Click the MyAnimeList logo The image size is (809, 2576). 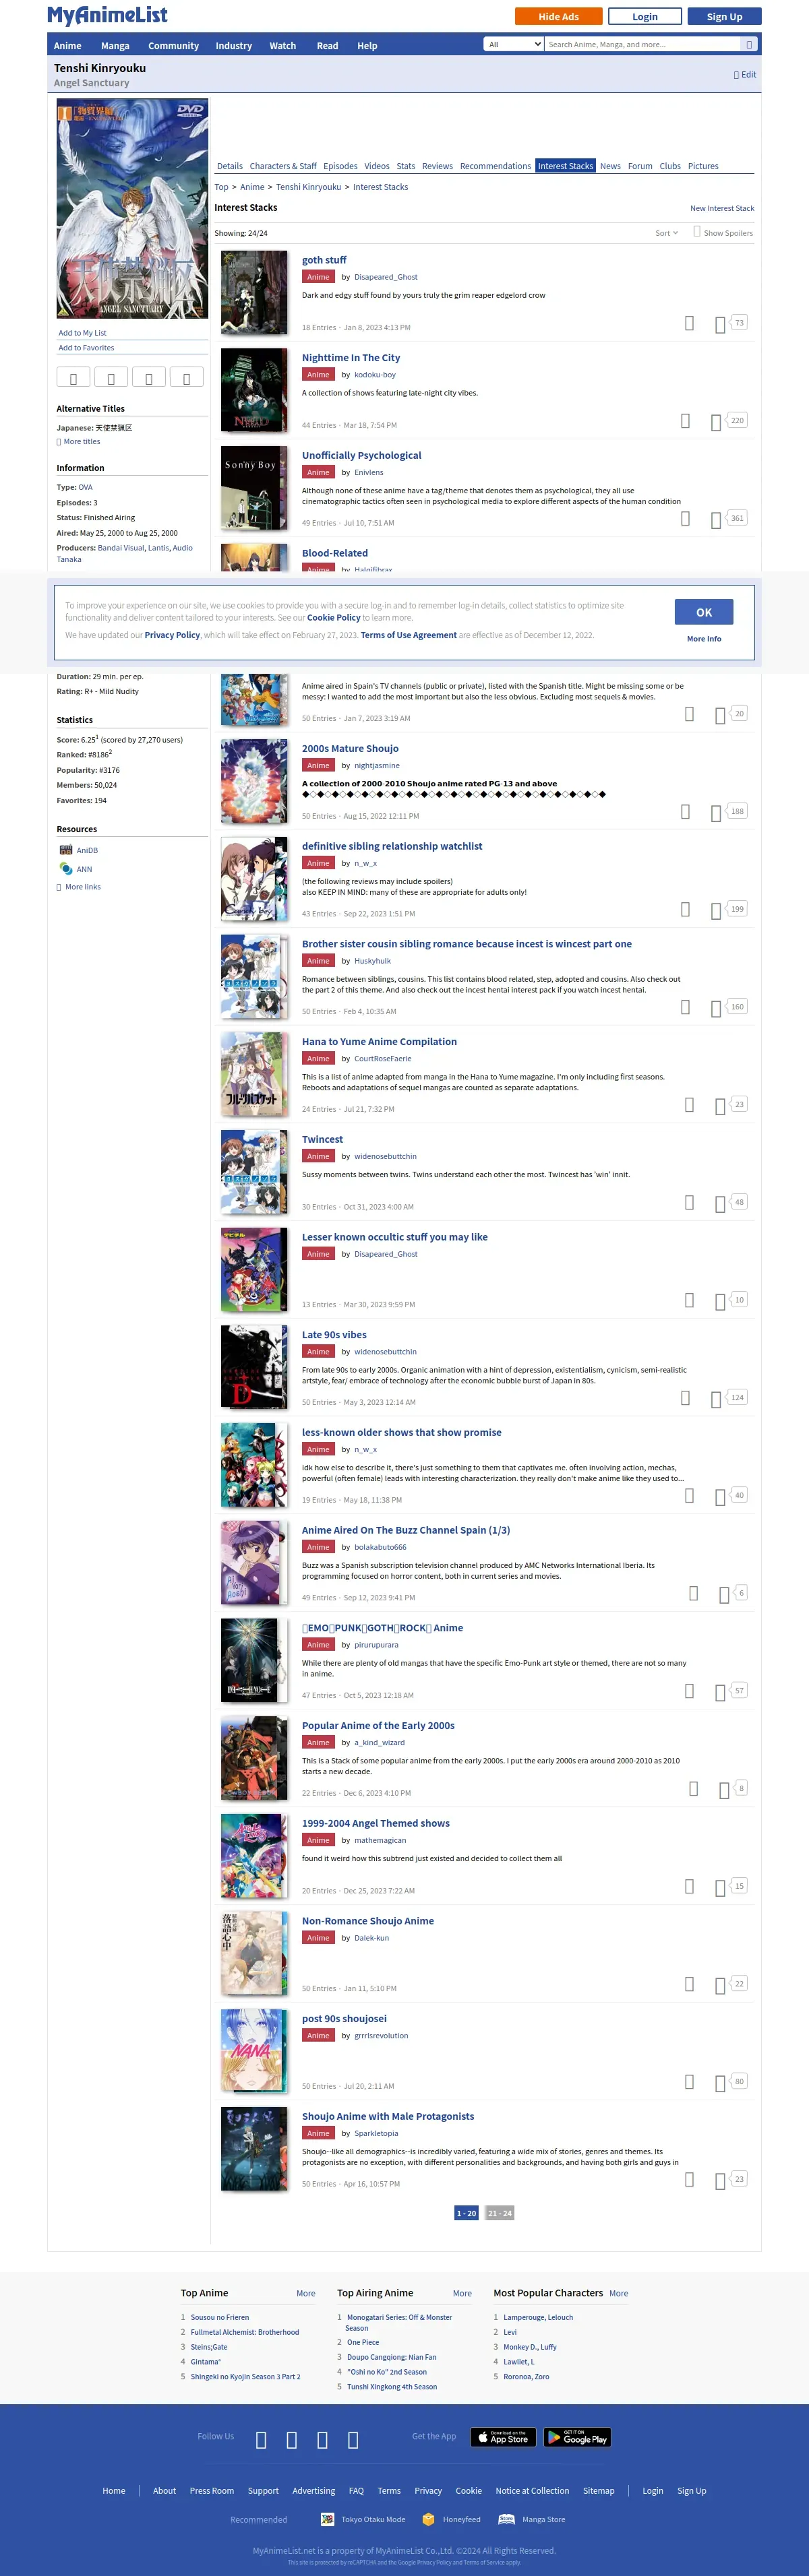[108, 15]
